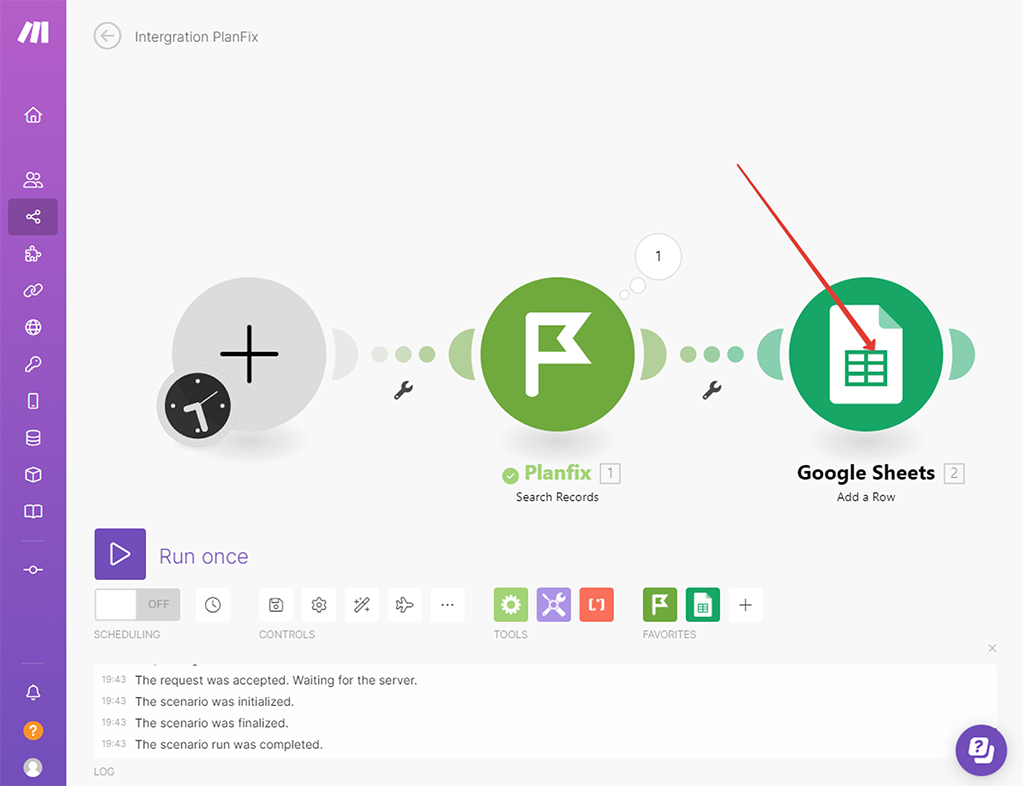1024x786 pixels.
Task: Open the schedule settings clock button
Action: point(213,605)
